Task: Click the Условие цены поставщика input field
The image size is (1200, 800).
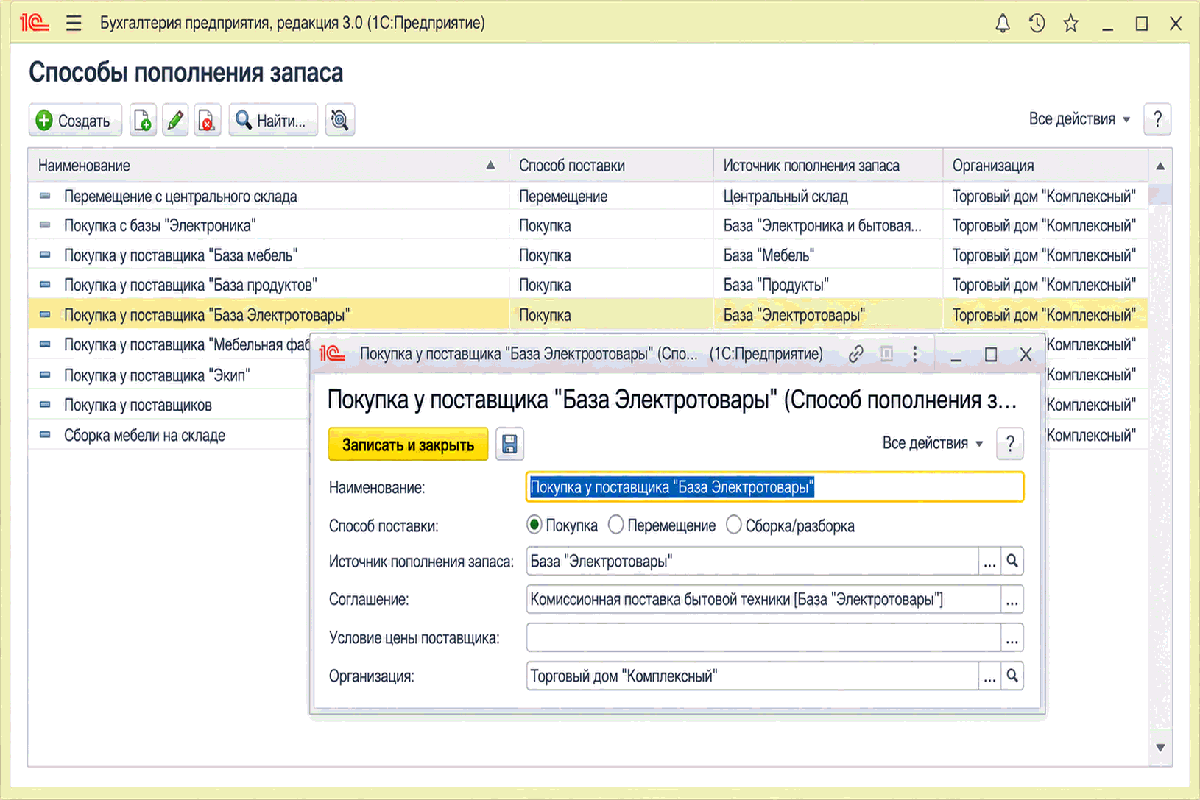Action: (763, 637)
